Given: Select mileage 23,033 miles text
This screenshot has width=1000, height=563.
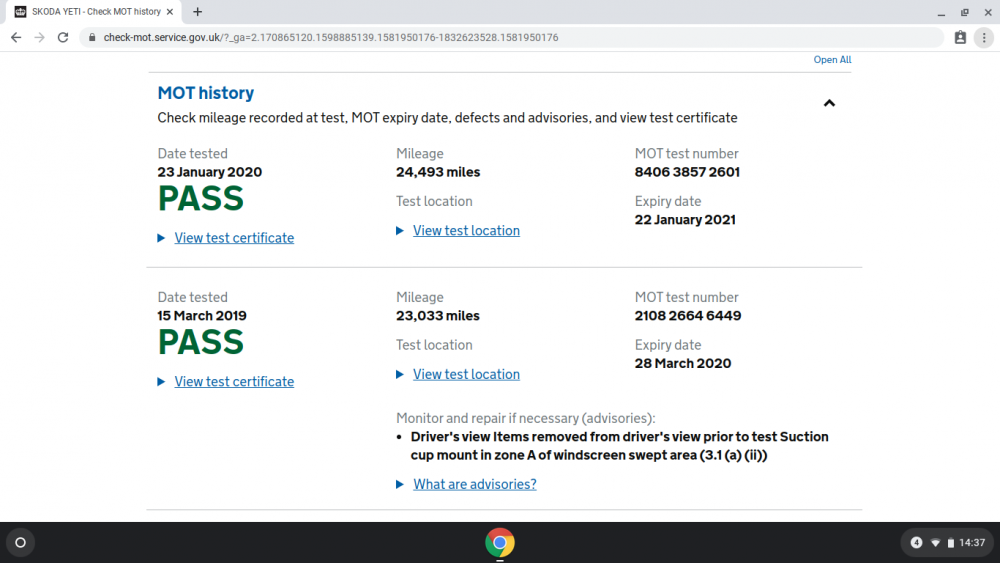Looking at the screenshot, I should click(438, 316).
